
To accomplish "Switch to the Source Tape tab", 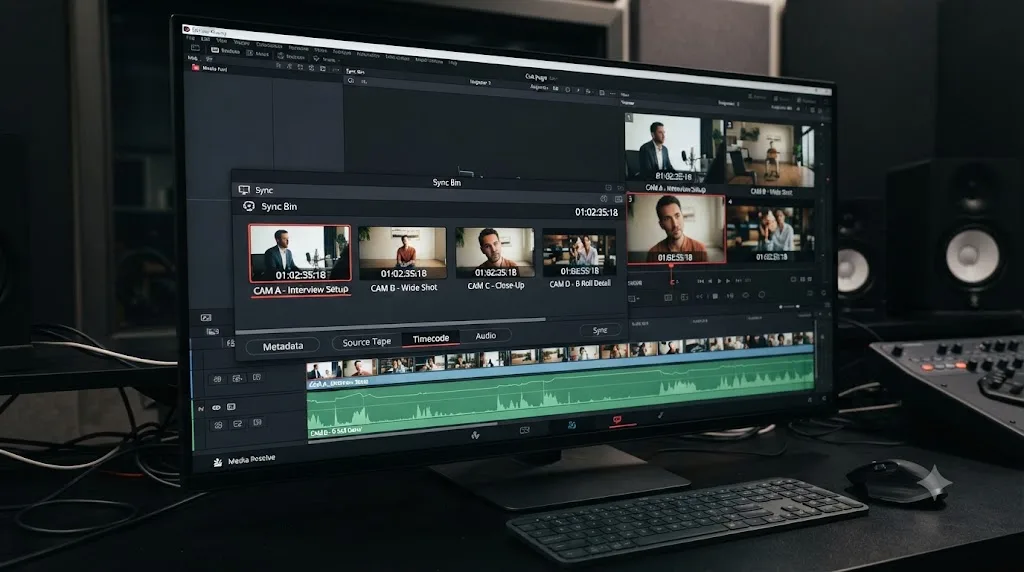I will (366, 342).
